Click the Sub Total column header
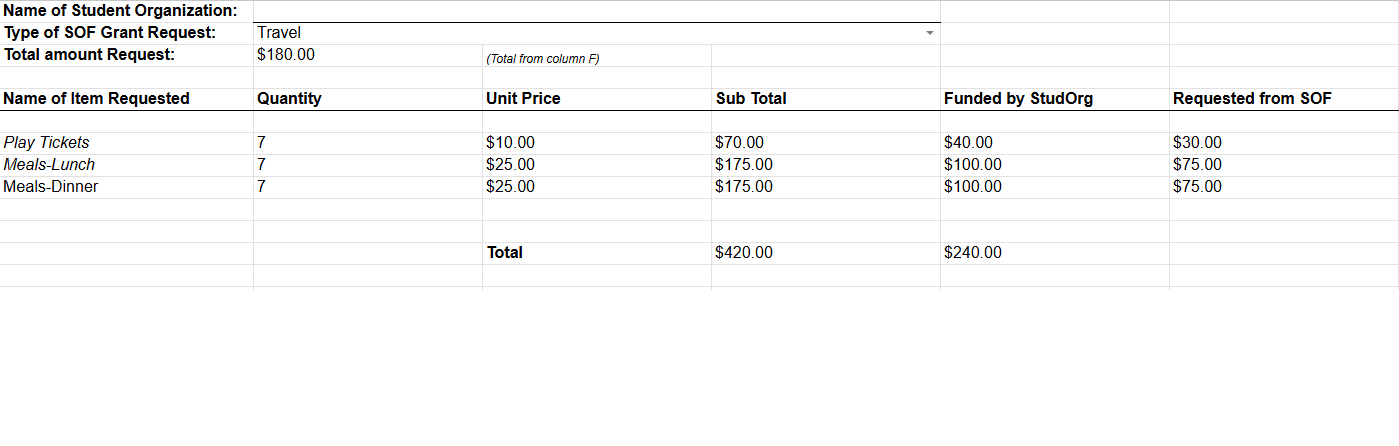The width and height of the screenshot is (1399, 446). 826,99
